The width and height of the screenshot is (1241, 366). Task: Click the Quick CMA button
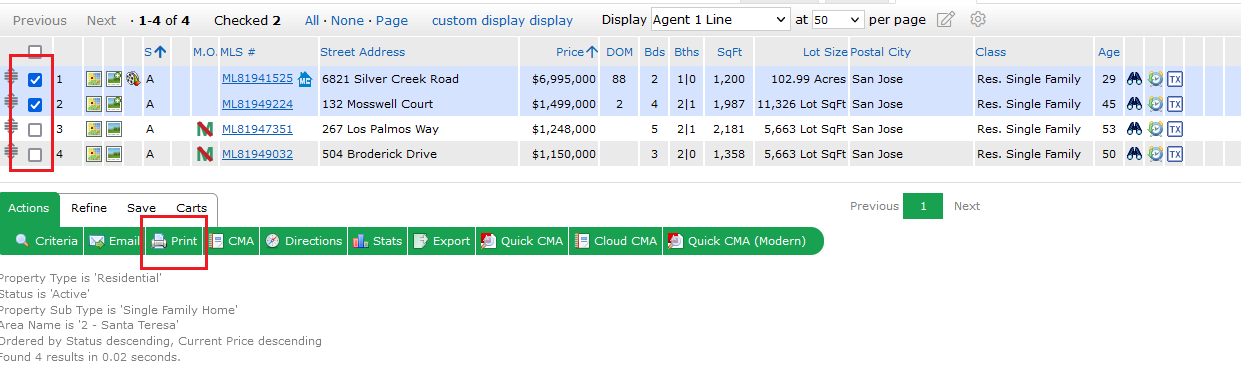pyautogui.click(x=522, y=241)
